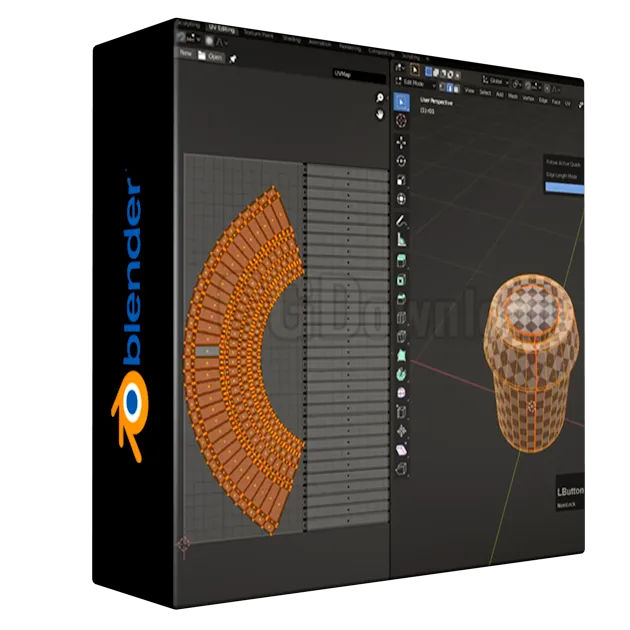Open the Mesh menu

[x=513, y=96]
